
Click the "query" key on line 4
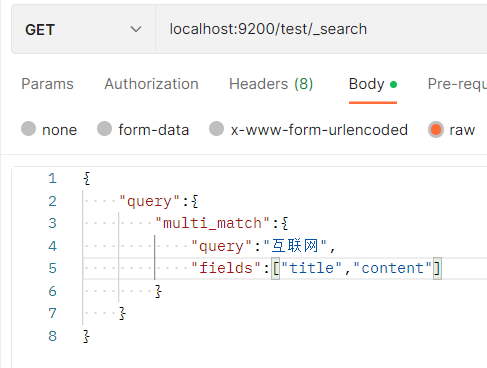point(221,247)
